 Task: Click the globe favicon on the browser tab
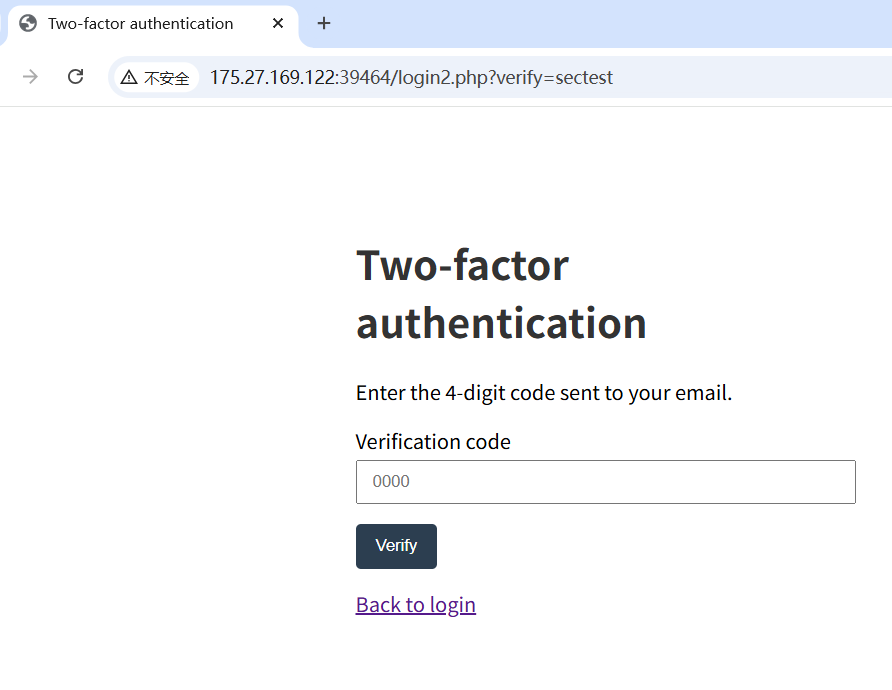(x=28, y=23)
